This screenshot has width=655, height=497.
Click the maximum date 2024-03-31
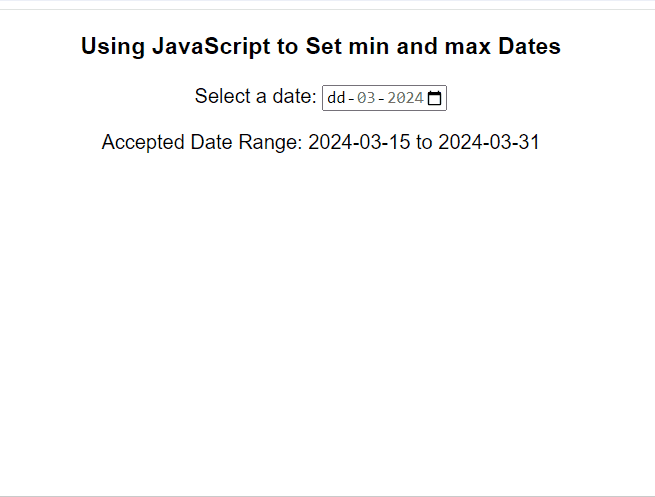[x=489, y=142]
